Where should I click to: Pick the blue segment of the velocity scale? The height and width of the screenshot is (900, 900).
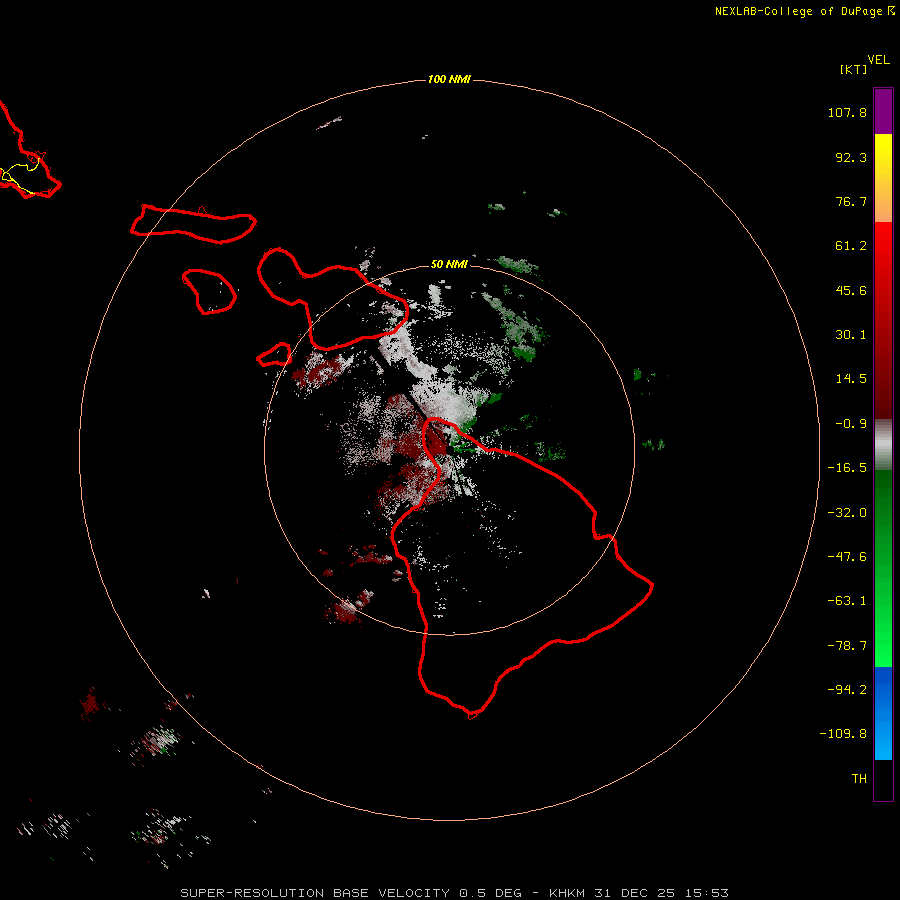tap(883, 713)
